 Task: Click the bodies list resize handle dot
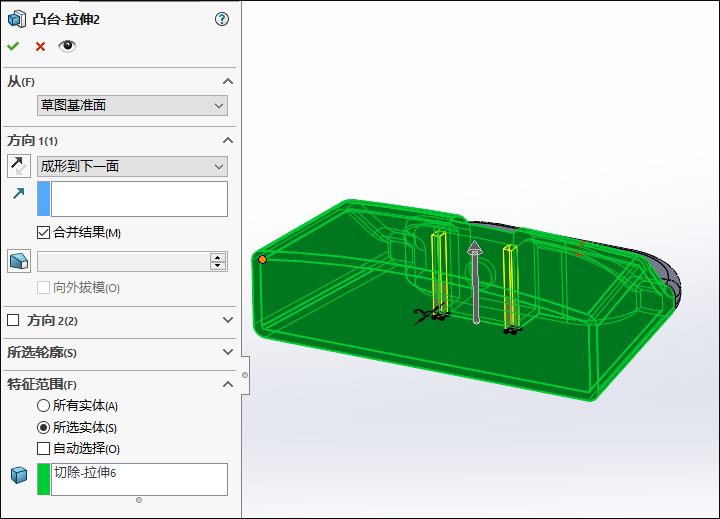pos(139,500)
